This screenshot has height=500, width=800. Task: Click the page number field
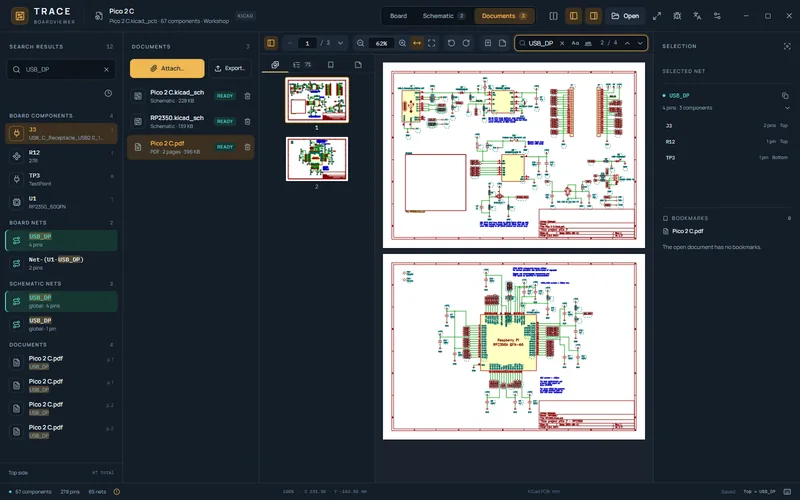point(307,43)
